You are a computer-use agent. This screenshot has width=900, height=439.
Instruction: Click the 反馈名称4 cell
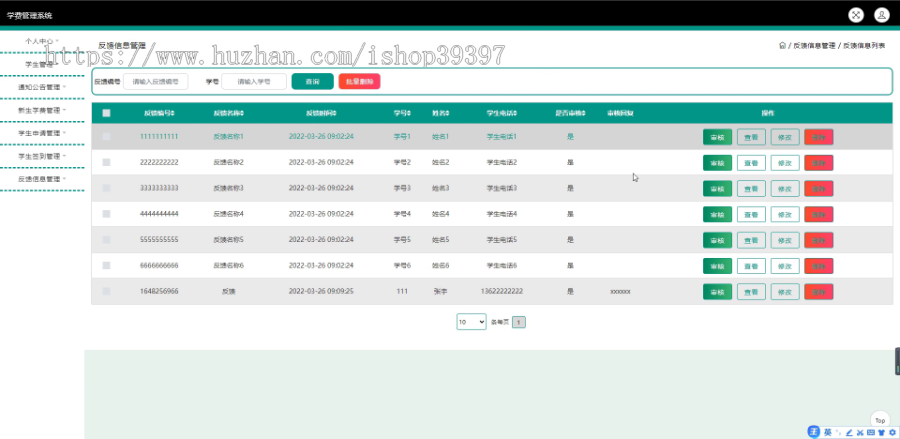(x=228, y=213)
